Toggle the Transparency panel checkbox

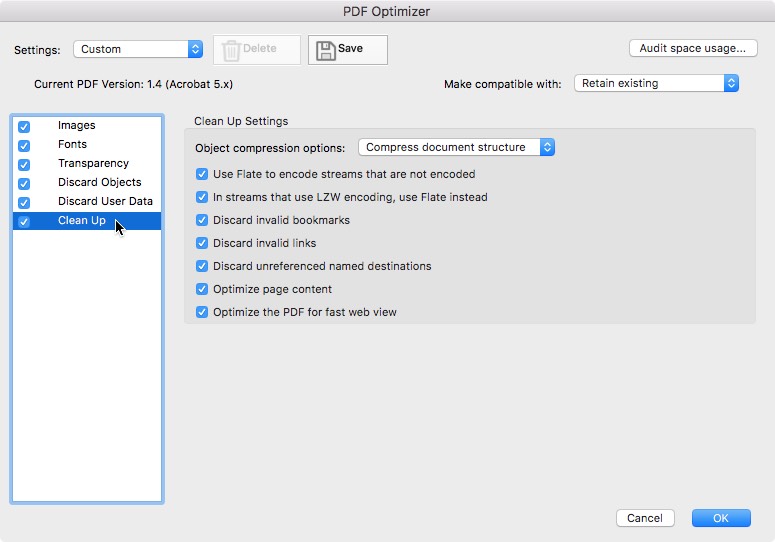pyautogui.click(x=24, y=165)
